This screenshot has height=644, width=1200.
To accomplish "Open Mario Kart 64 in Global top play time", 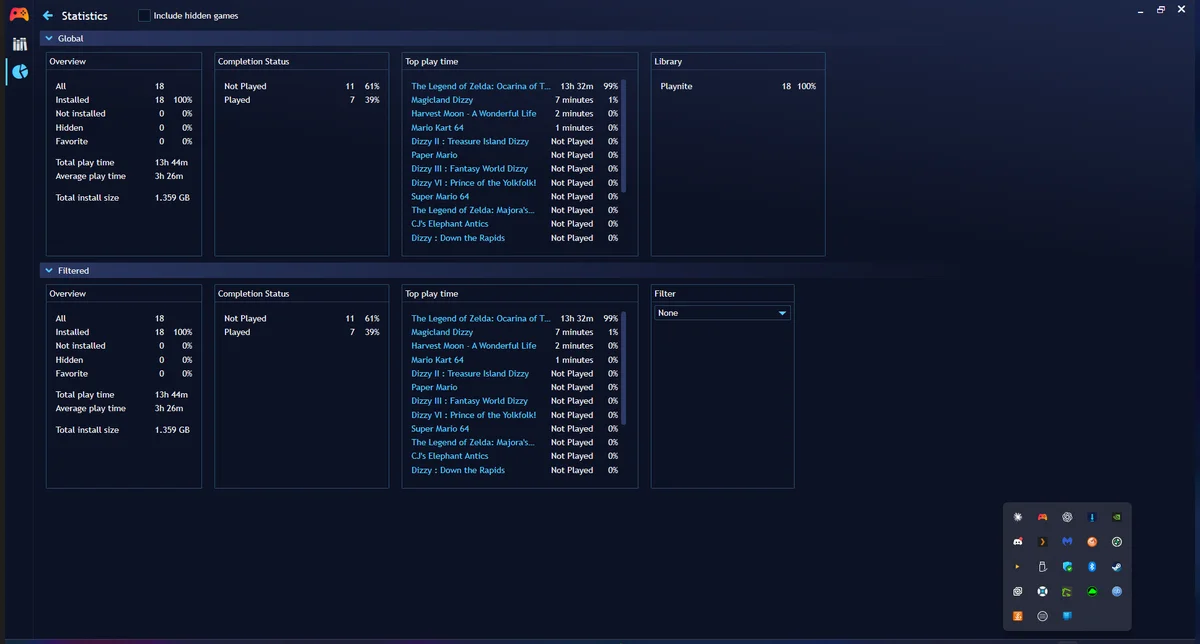I will (437, 128).
